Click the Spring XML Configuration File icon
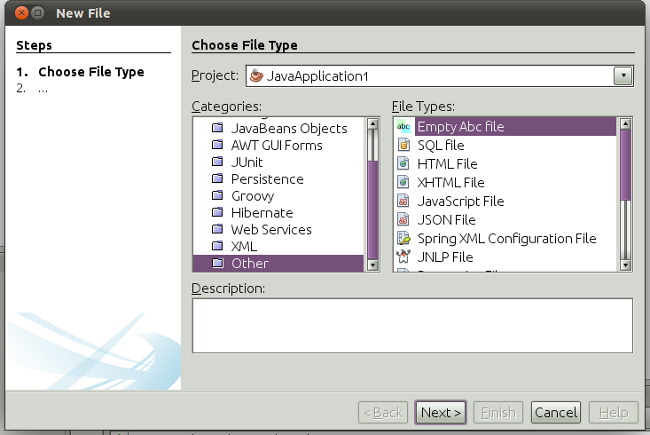The image size is (650, 435). pyautogui.click(x=404, y=239)
